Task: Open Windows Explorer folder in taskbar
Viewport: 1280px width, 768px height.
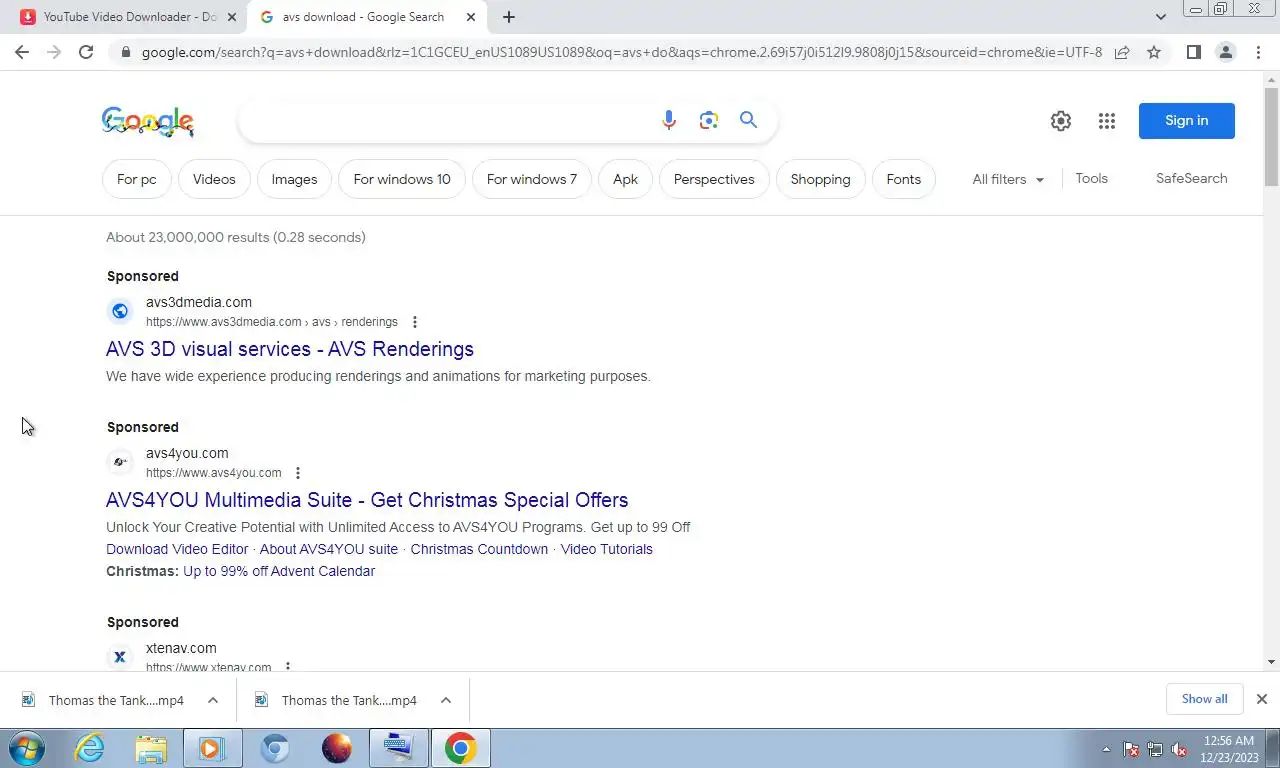Action: 151,748
